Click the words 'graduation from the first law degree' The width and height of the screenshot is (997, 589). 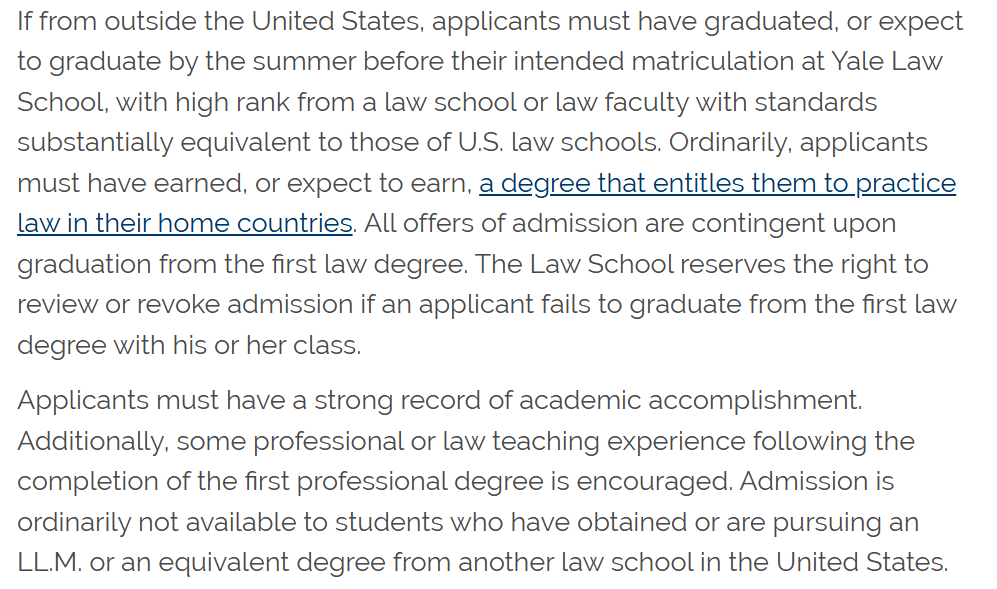pos(242,265)
